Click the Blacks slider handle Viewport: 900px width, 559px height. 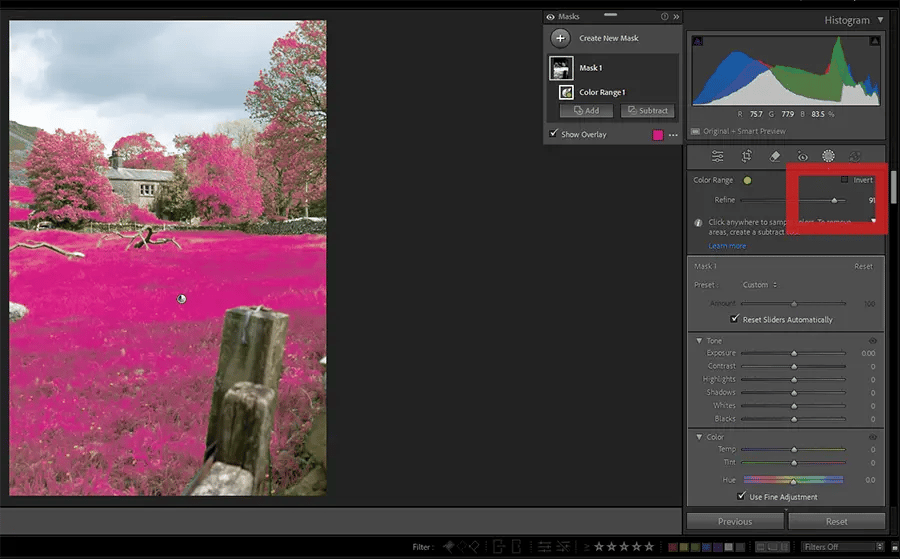pyautogui.click(x=794, y=420)
